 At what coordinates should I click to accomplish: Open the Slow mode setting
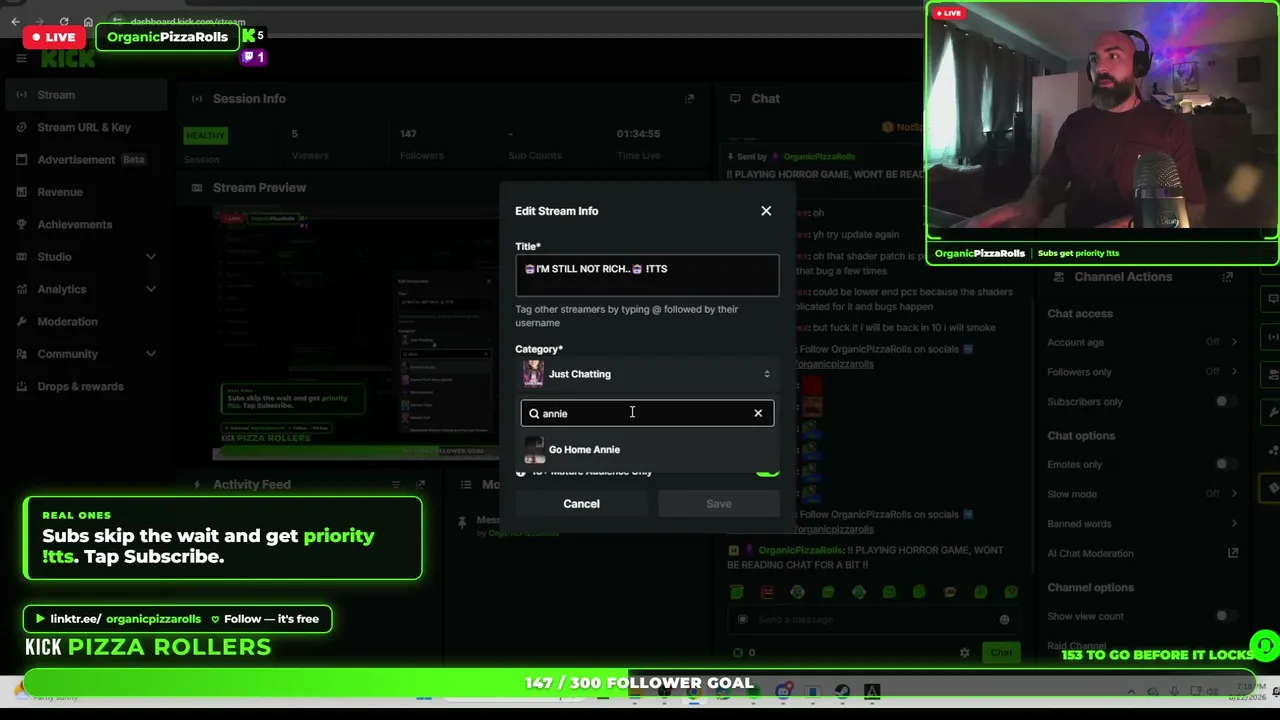[x=1143, y=494]
